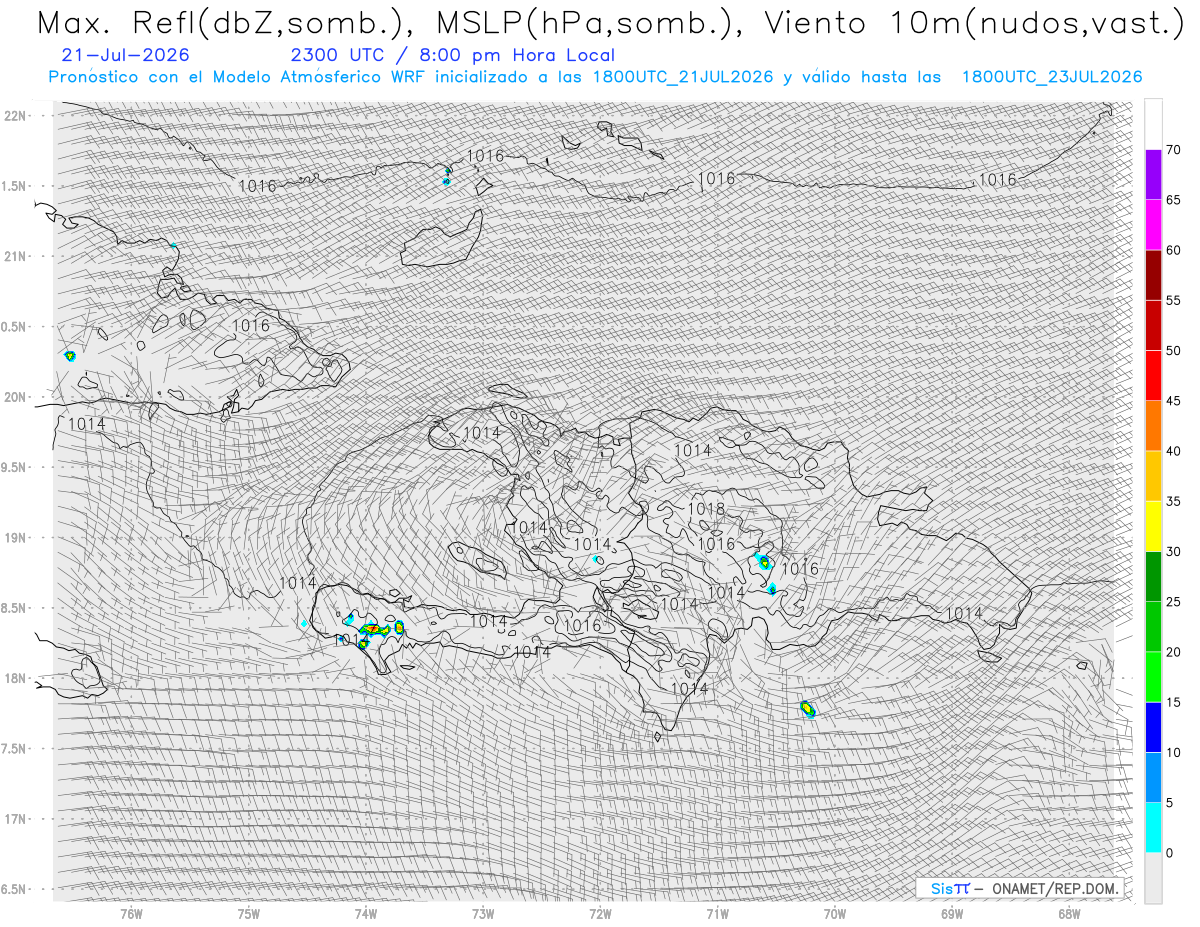Image resolution: width=1200 pixels, height=927 pixels.
Task: Click the colorbar tick label 25
Action: coord(1173,602)
